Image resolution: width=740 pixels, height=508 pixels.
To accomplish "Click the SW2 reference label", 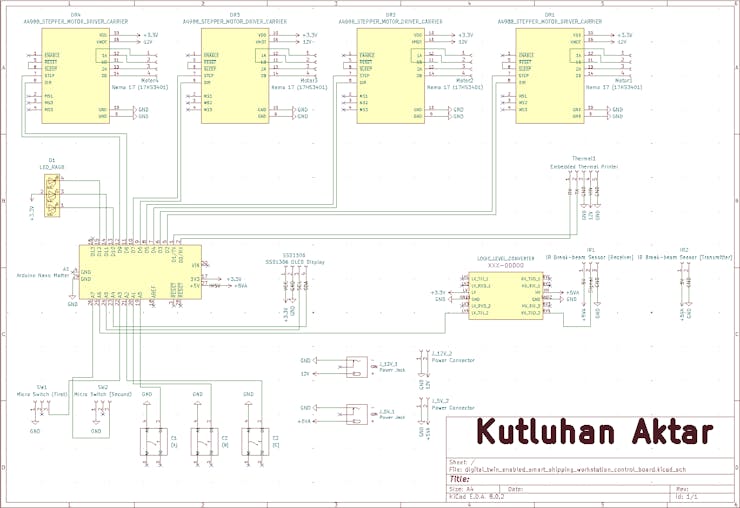I will click(103, 387).
